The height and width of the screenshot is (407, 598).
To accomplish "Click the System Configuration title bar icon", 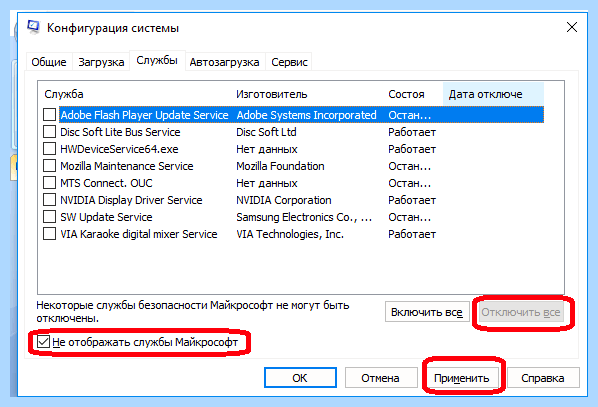I will (33, 27).
